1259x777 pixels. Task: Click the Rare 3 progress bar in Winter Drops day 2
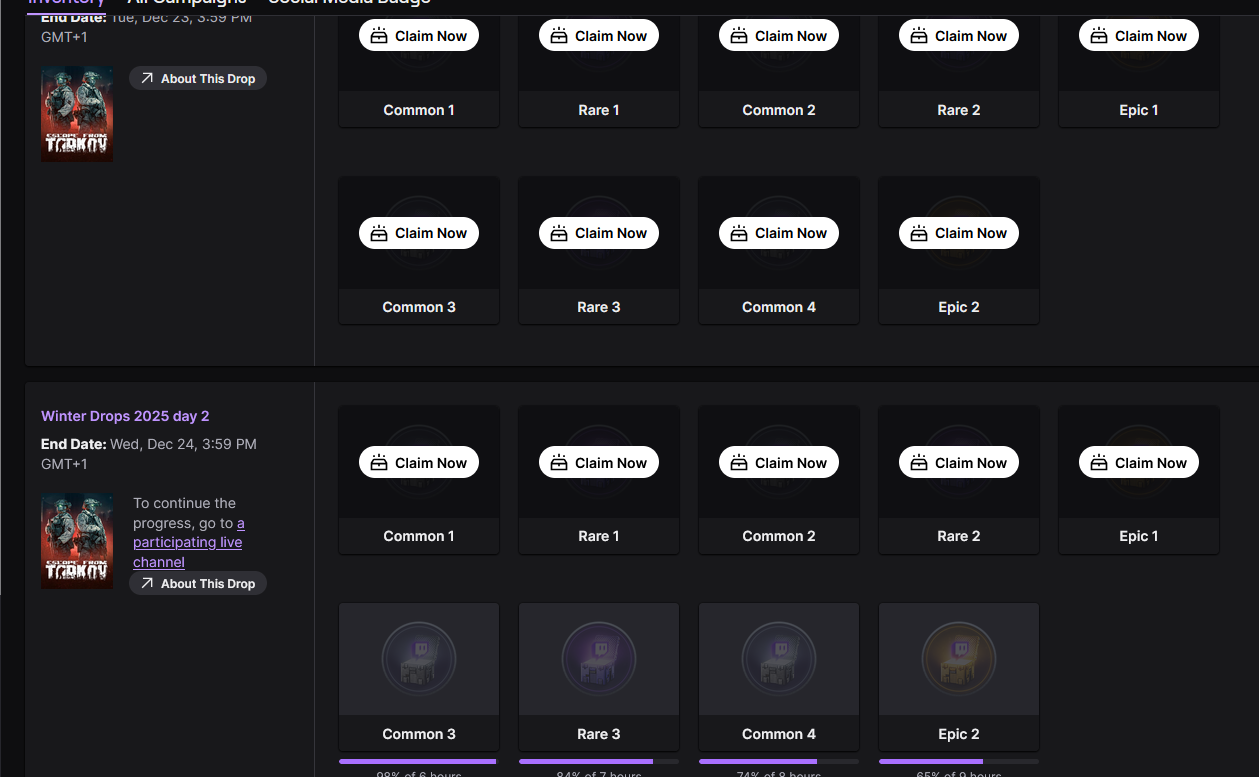tap(599, 761)
